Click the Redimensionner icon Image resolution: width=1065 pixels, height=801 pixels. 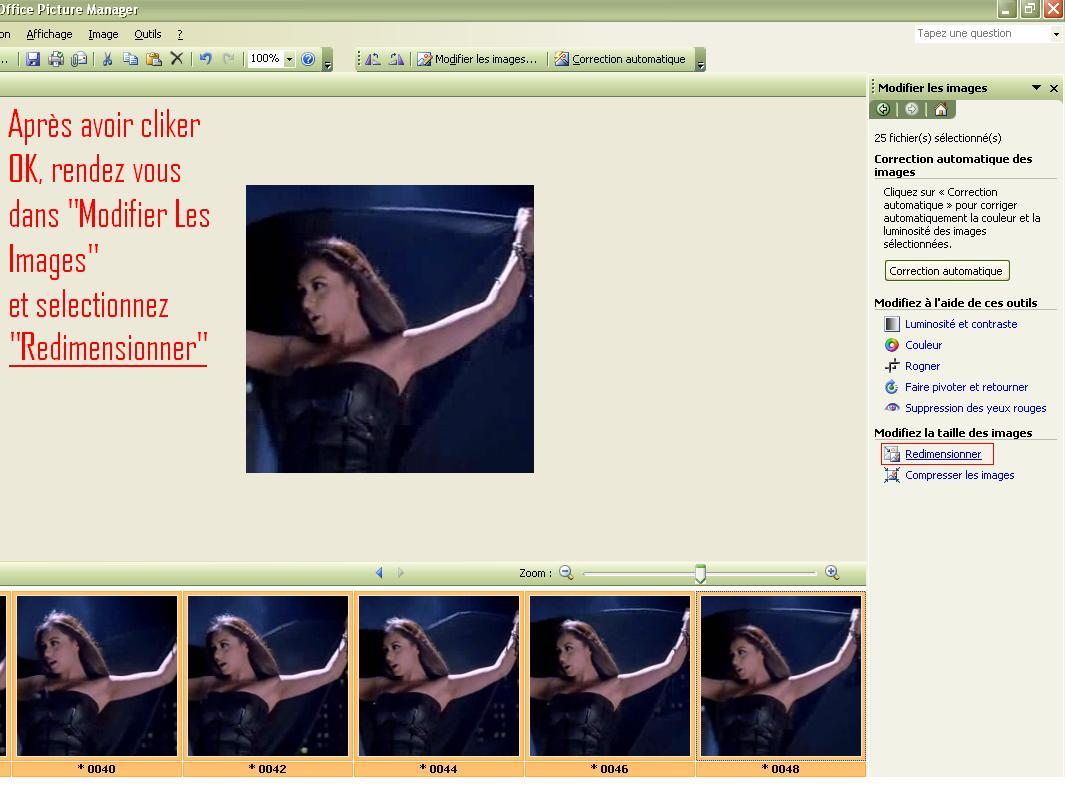(892, 454)
